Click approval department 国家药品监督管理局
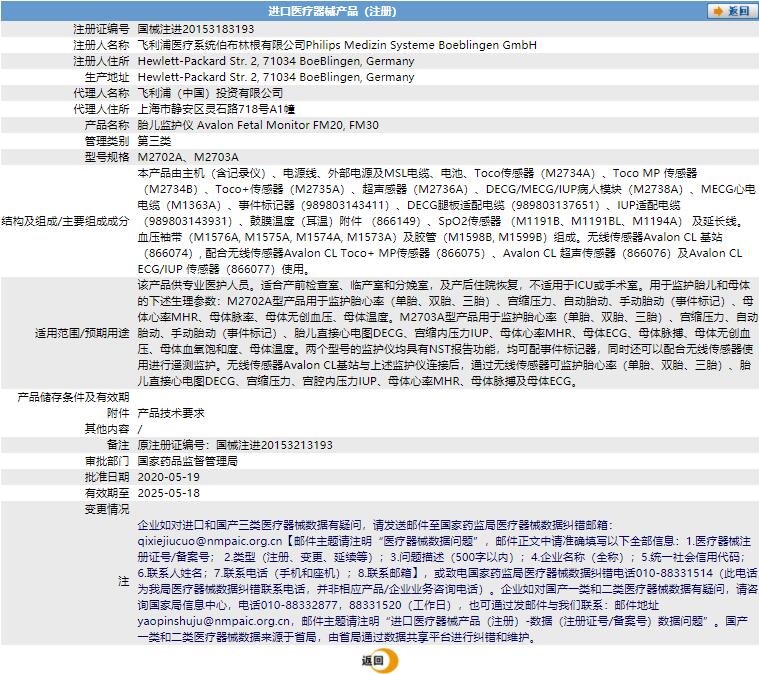Screen dimensions: 759x674 pos(188,461)
